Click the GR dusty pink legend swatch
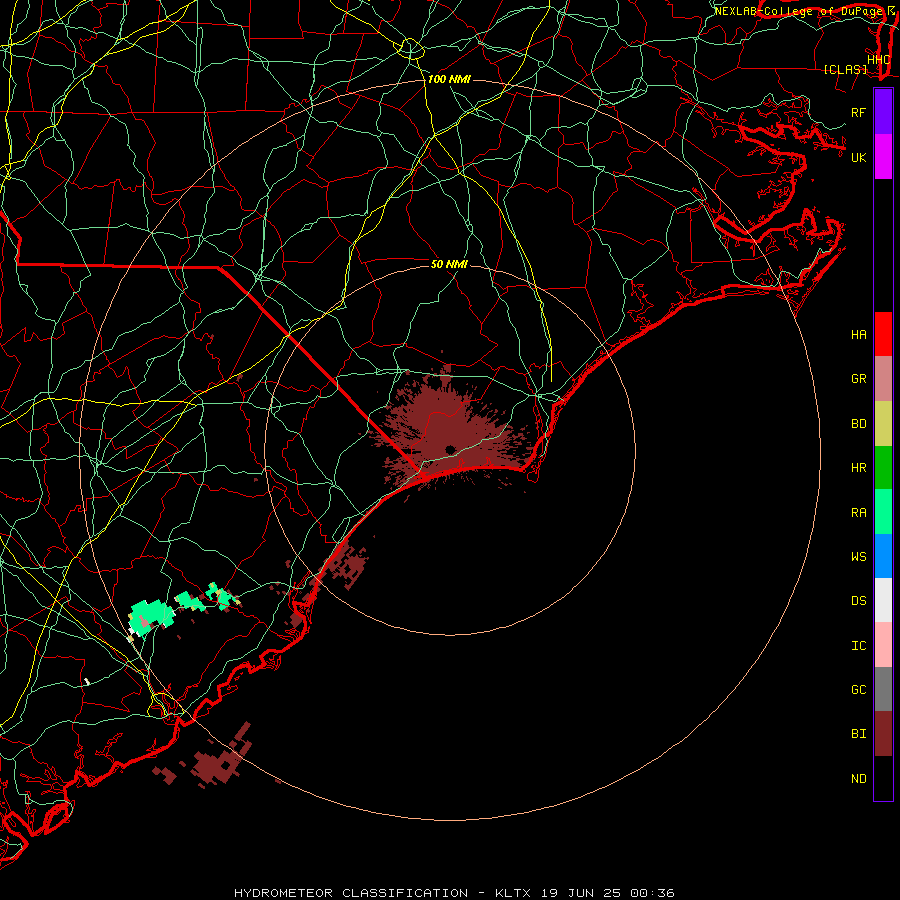 pos(883,379)
